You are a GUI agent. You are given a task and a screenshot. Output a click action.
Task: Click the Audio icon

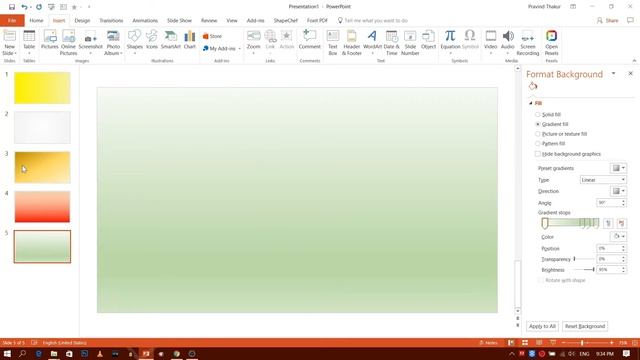[x=508, y=42]
